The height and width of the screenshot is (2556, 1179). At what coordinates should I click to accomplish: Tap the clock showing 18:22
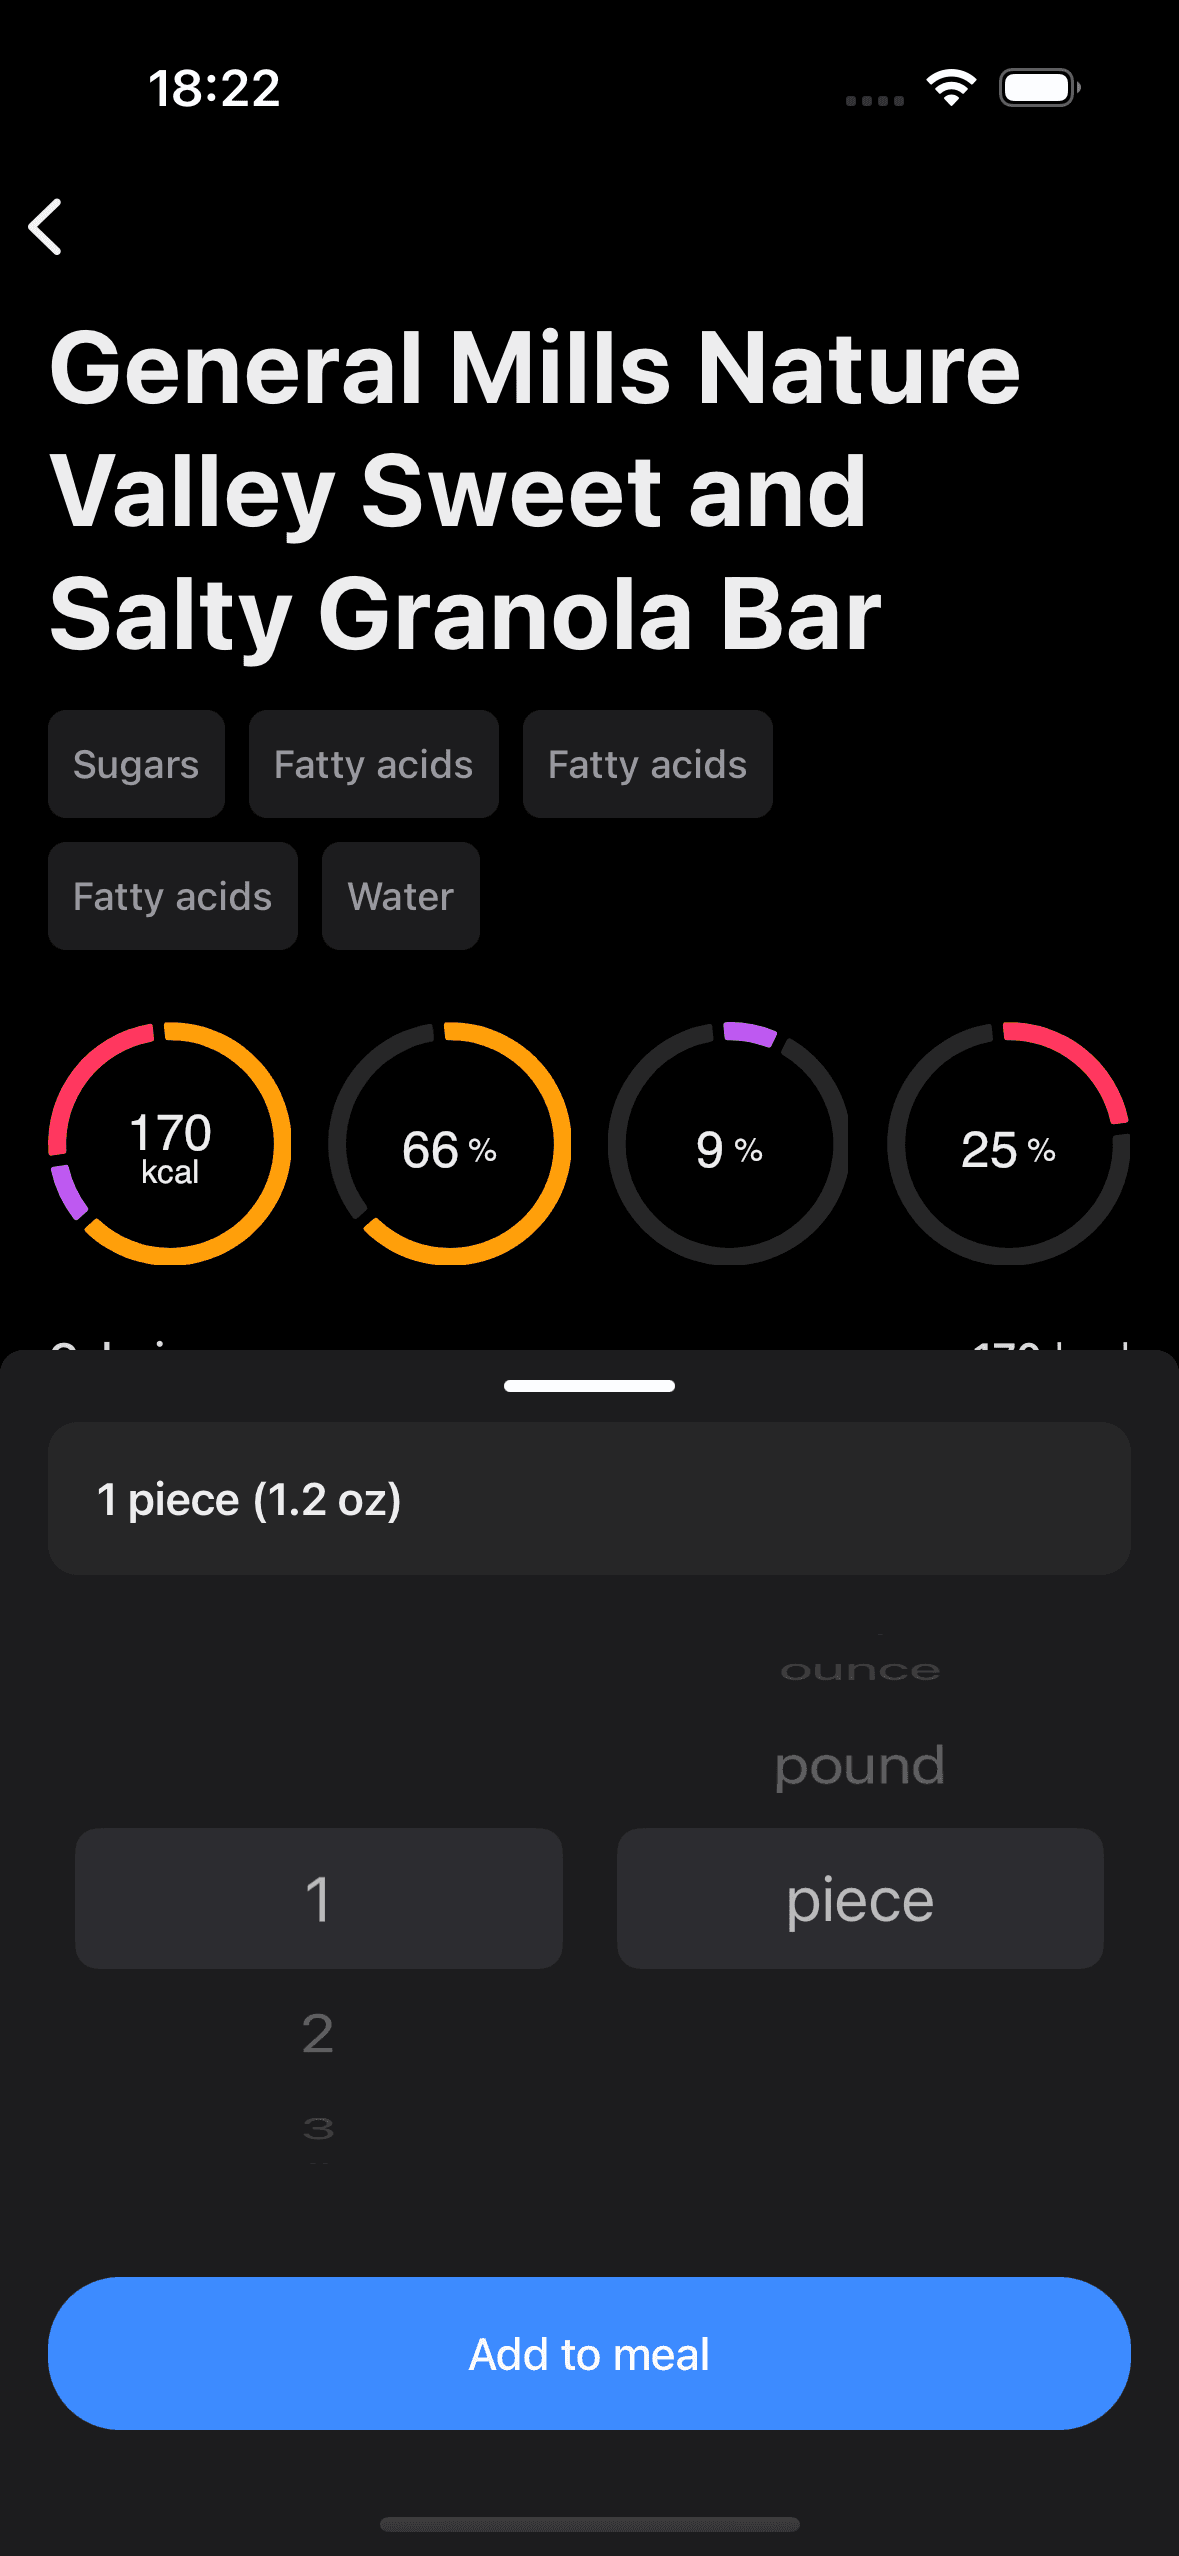214,88
